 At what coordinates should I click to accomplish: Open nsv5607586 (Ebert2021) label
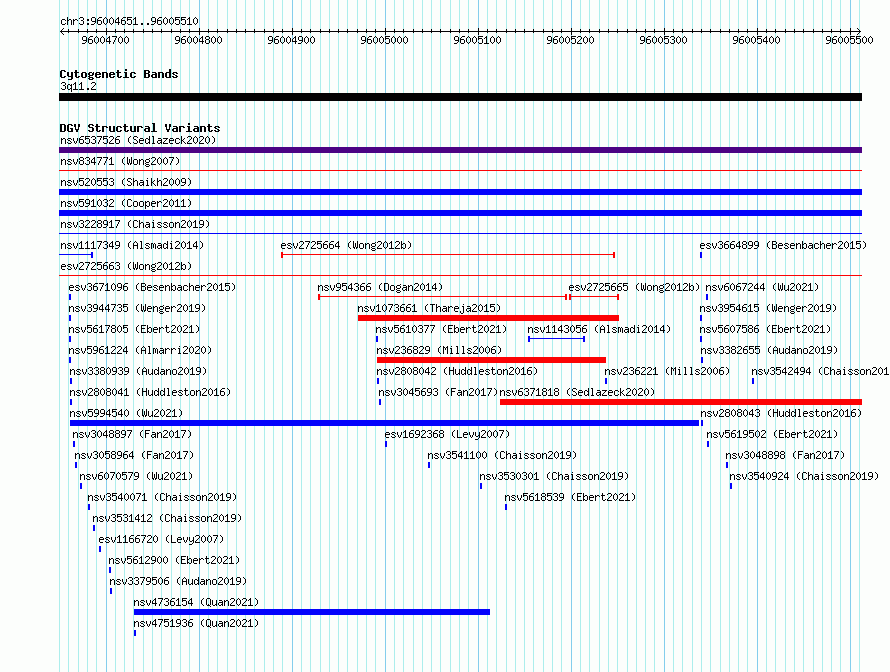765,329
